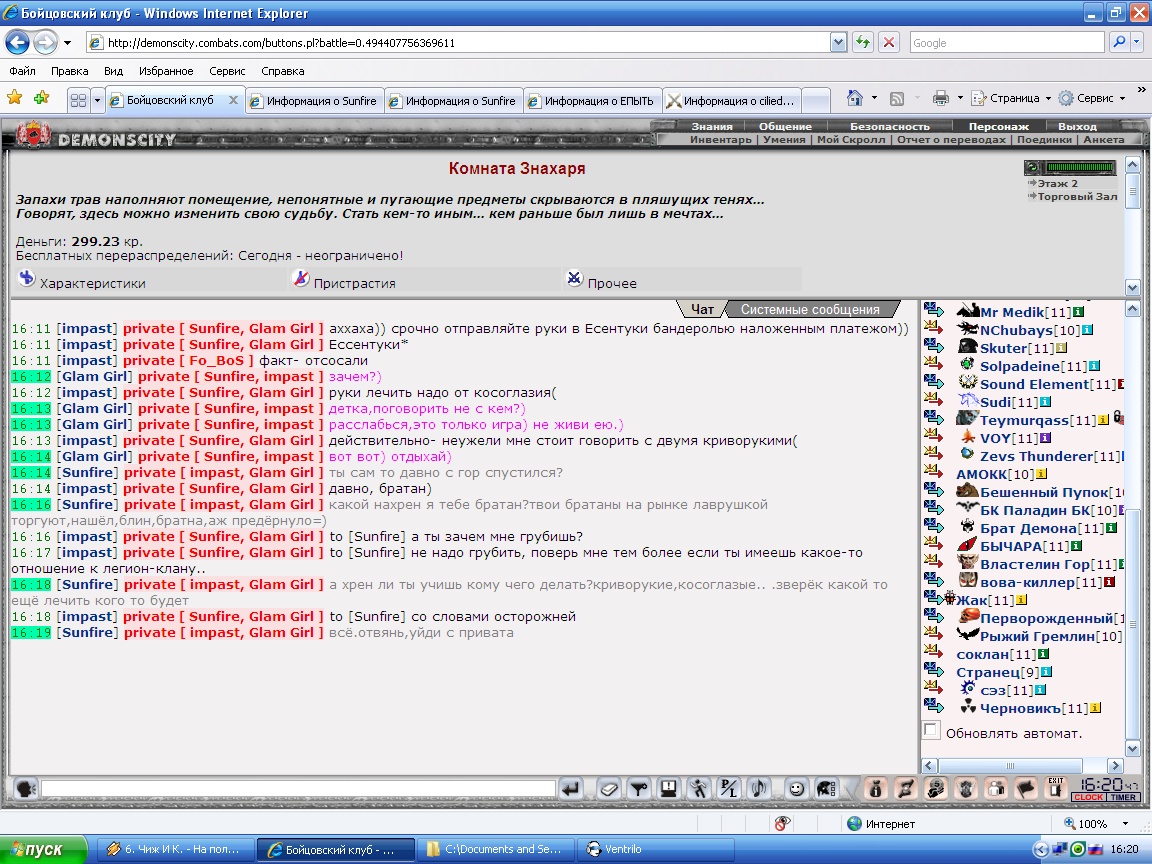Open the Quick Tabs dropdown arrow
Image resolution: width=1152 pixels, height=864 pixels.
pyautogui.click(x=97, y=100)
